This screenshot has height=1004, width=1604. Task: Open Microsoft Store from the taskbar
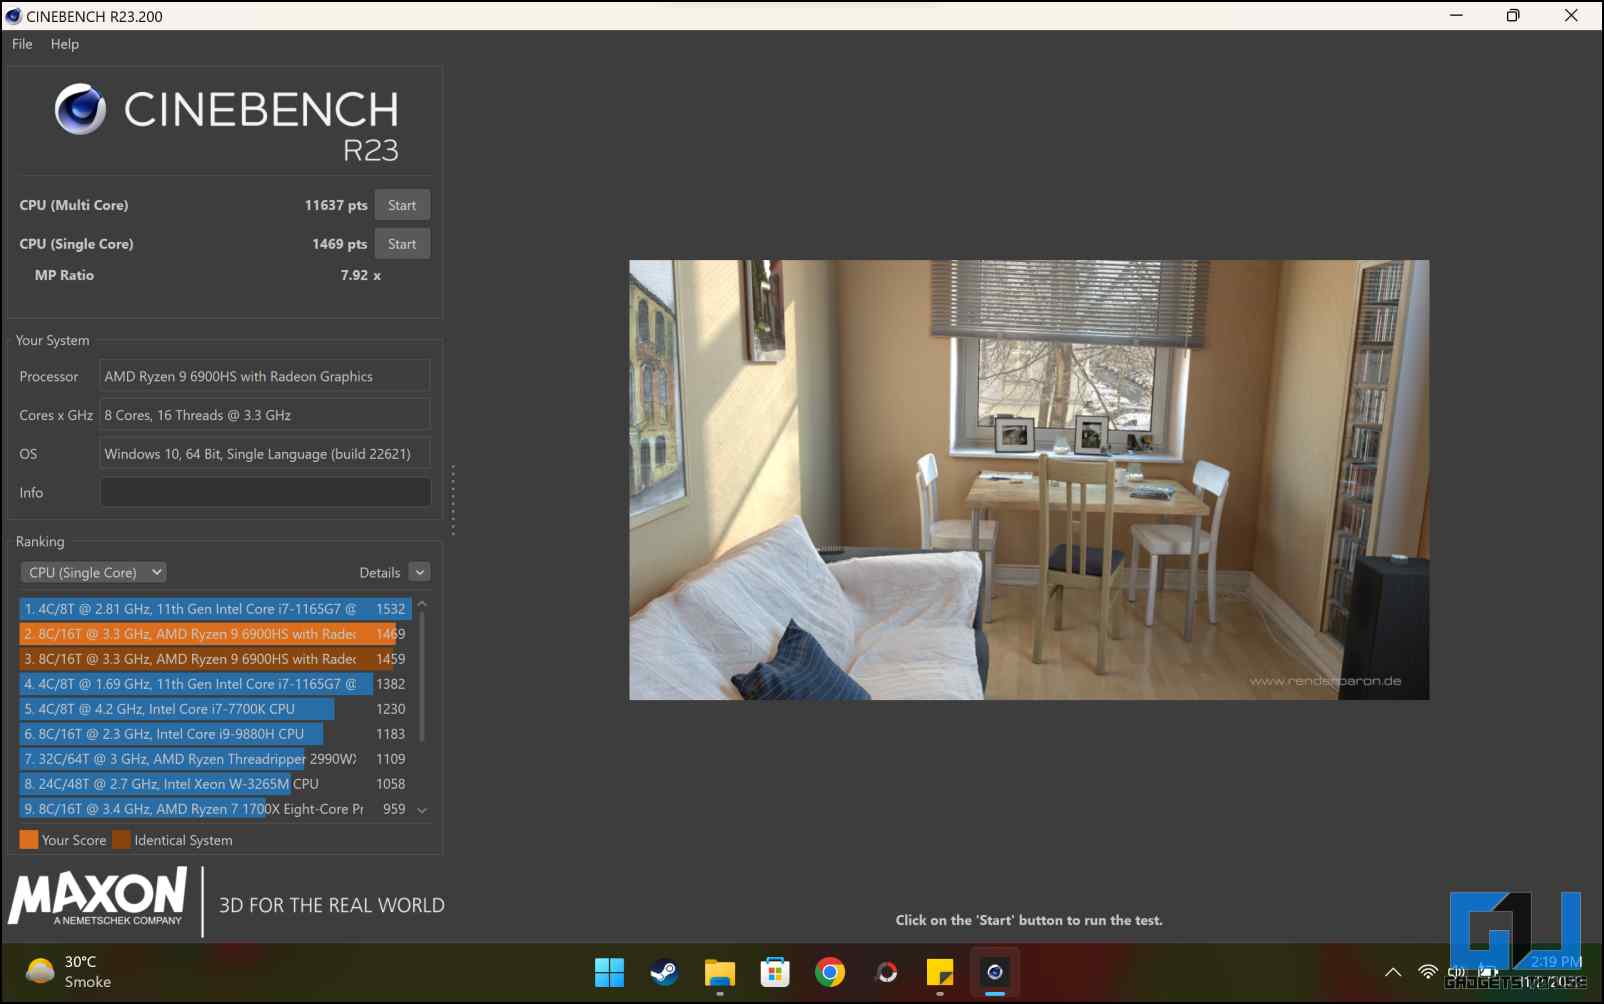pos(775,972)
